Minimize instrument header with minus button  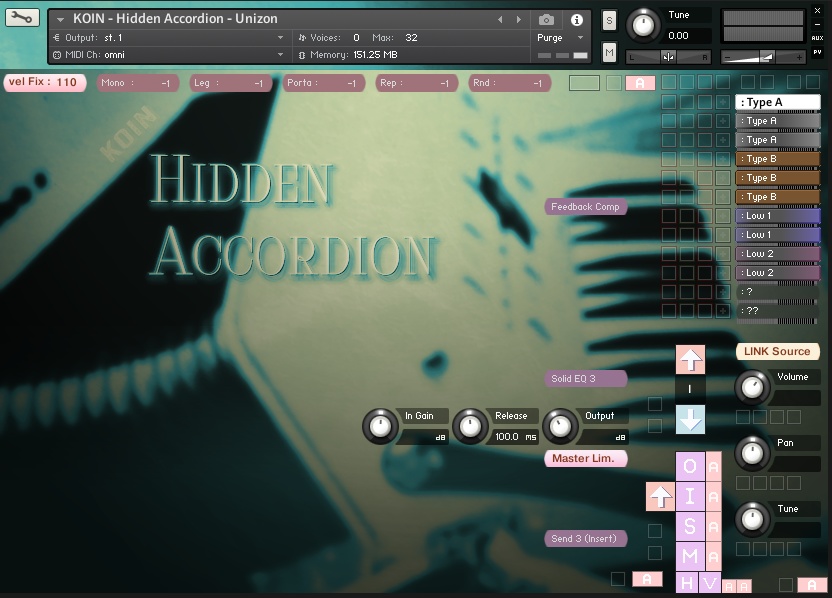point(817,24)
